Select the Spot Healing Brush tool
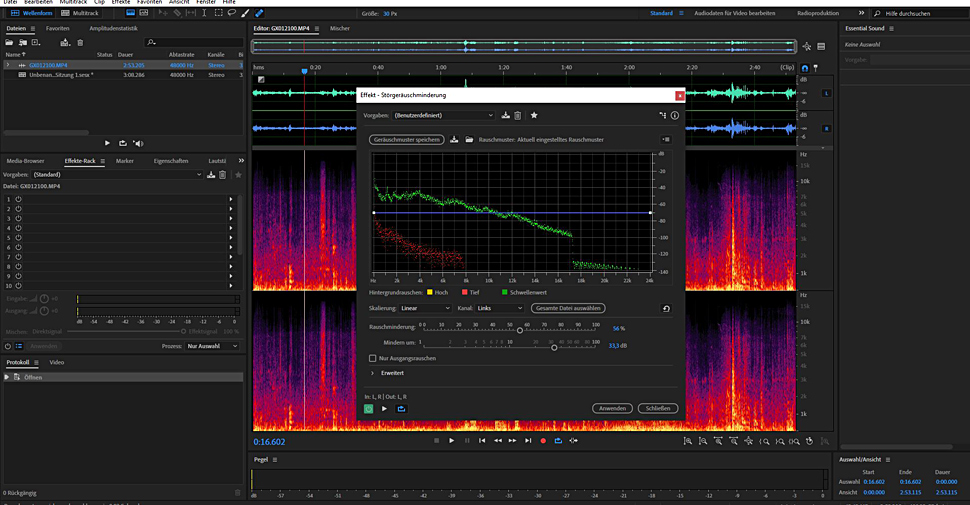 pos(259,13)
